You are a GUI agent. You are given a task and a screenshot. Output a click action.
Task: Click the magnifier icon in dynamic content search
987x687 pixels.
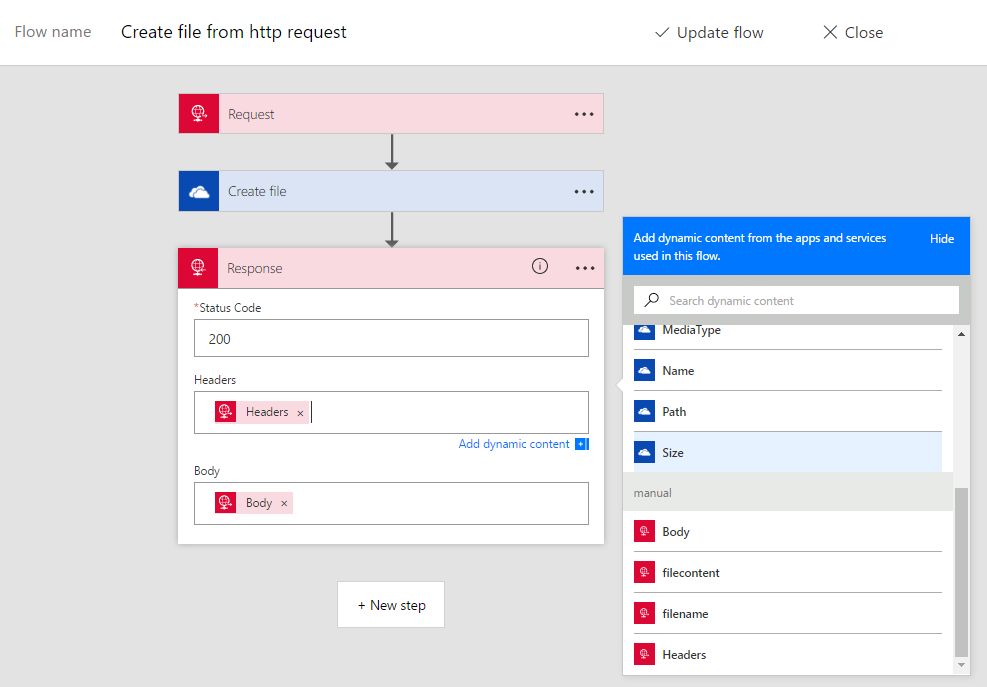click(x=652, y=300)
